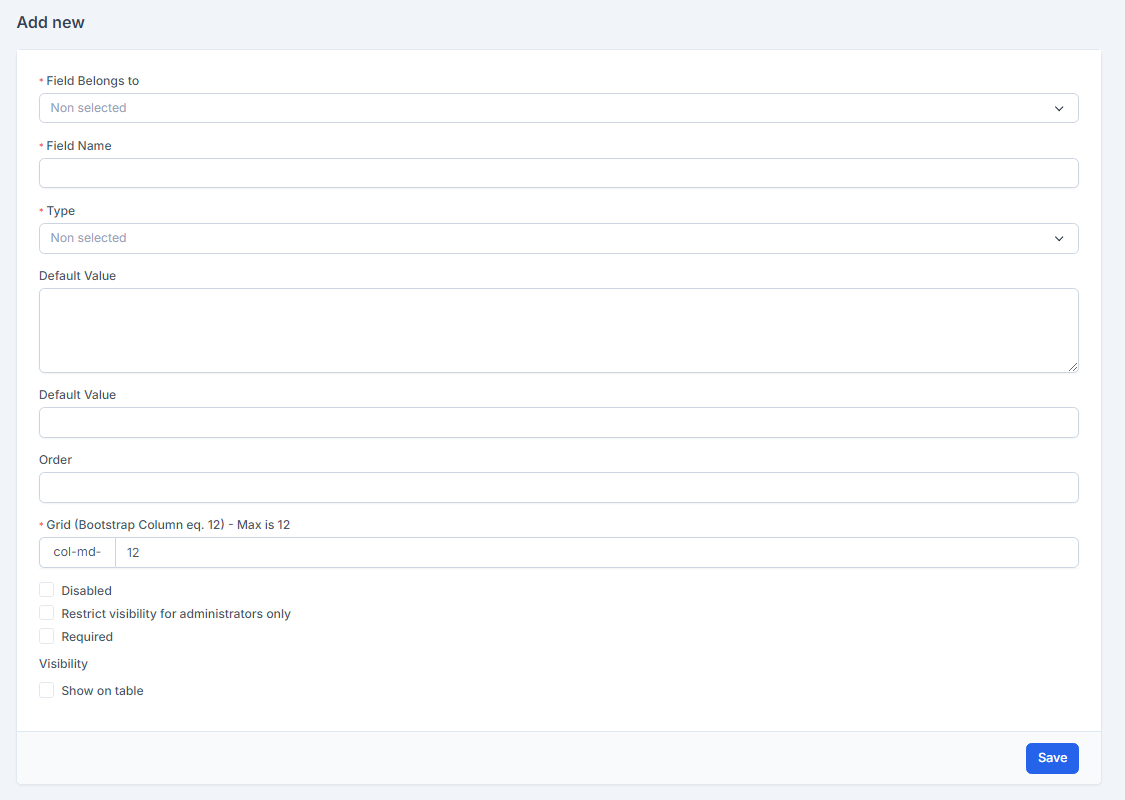Click the Visibility section label
The width and height of the screenshot is (1125, 800).
tap(63, 664)
